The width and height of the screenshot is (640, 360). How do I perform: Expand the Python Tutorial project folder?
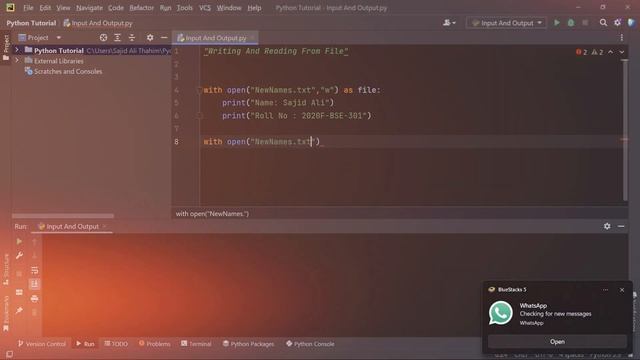click(17, 50)
